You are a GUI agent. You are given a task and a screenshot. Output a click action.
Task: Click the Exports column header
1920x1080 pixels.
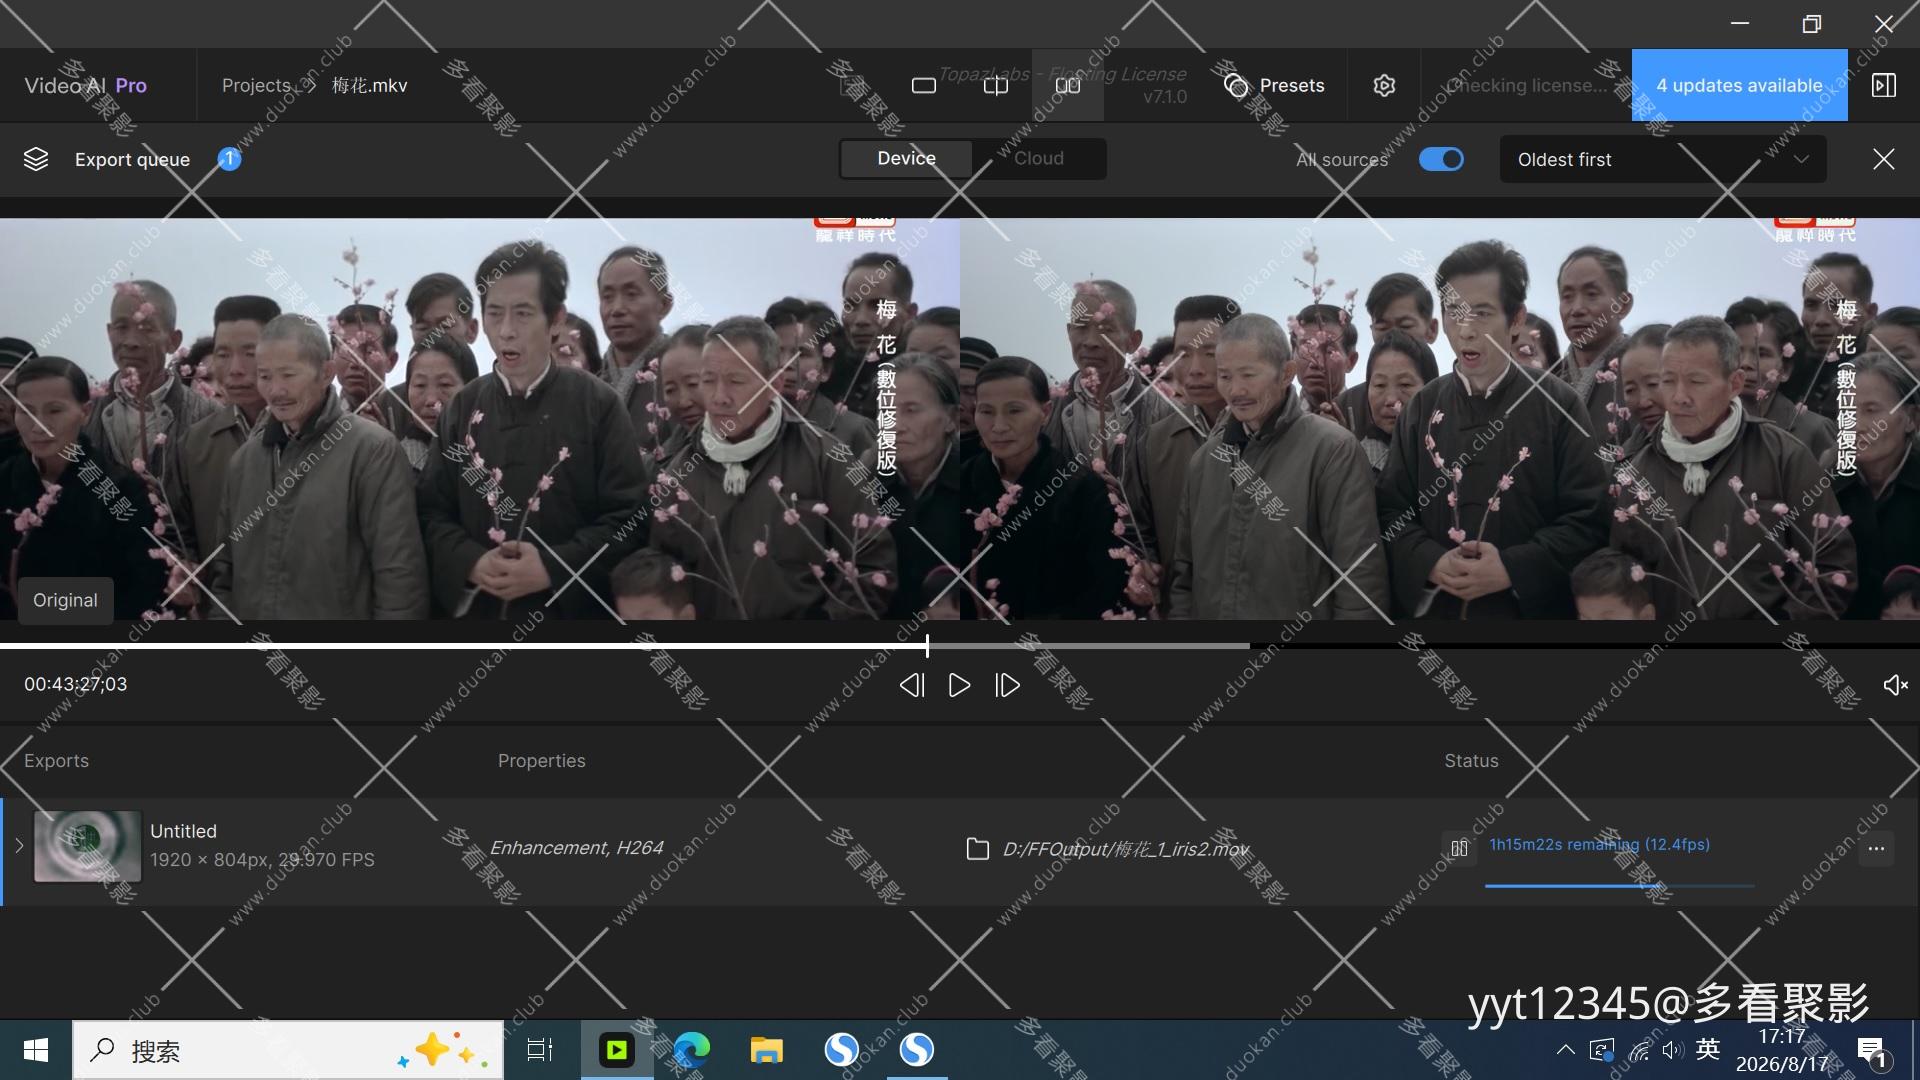click(56, 761)
